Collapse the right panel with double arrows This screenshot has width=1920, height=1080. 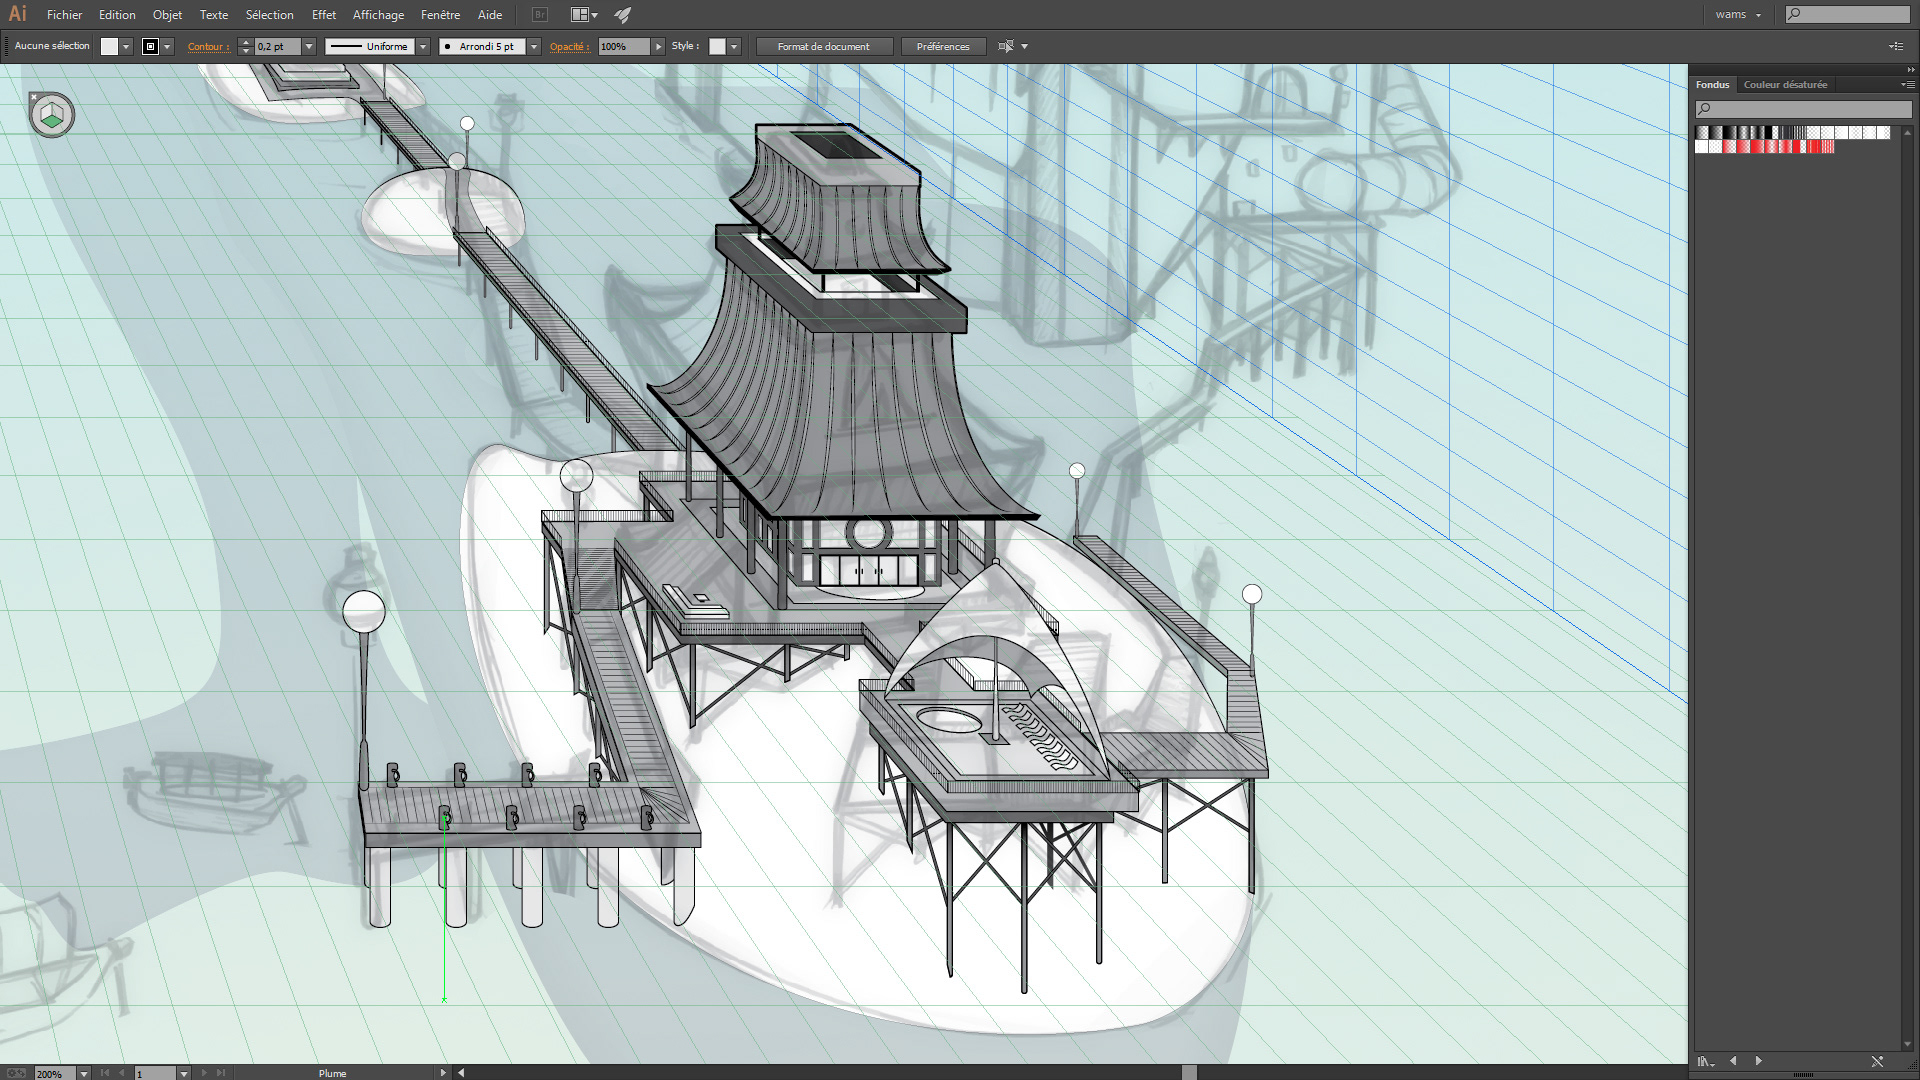point(1910,69)
